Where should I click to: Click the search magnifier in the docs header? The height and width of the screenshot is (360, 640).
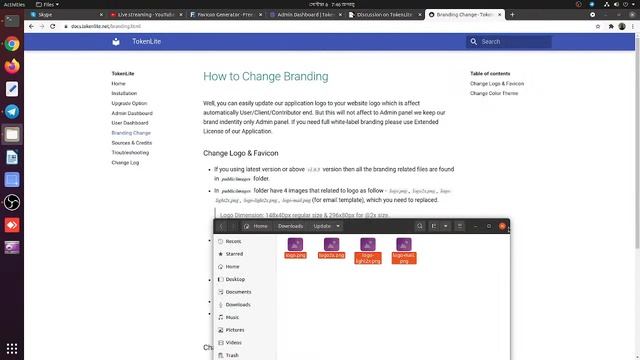[x=473, y=42]
